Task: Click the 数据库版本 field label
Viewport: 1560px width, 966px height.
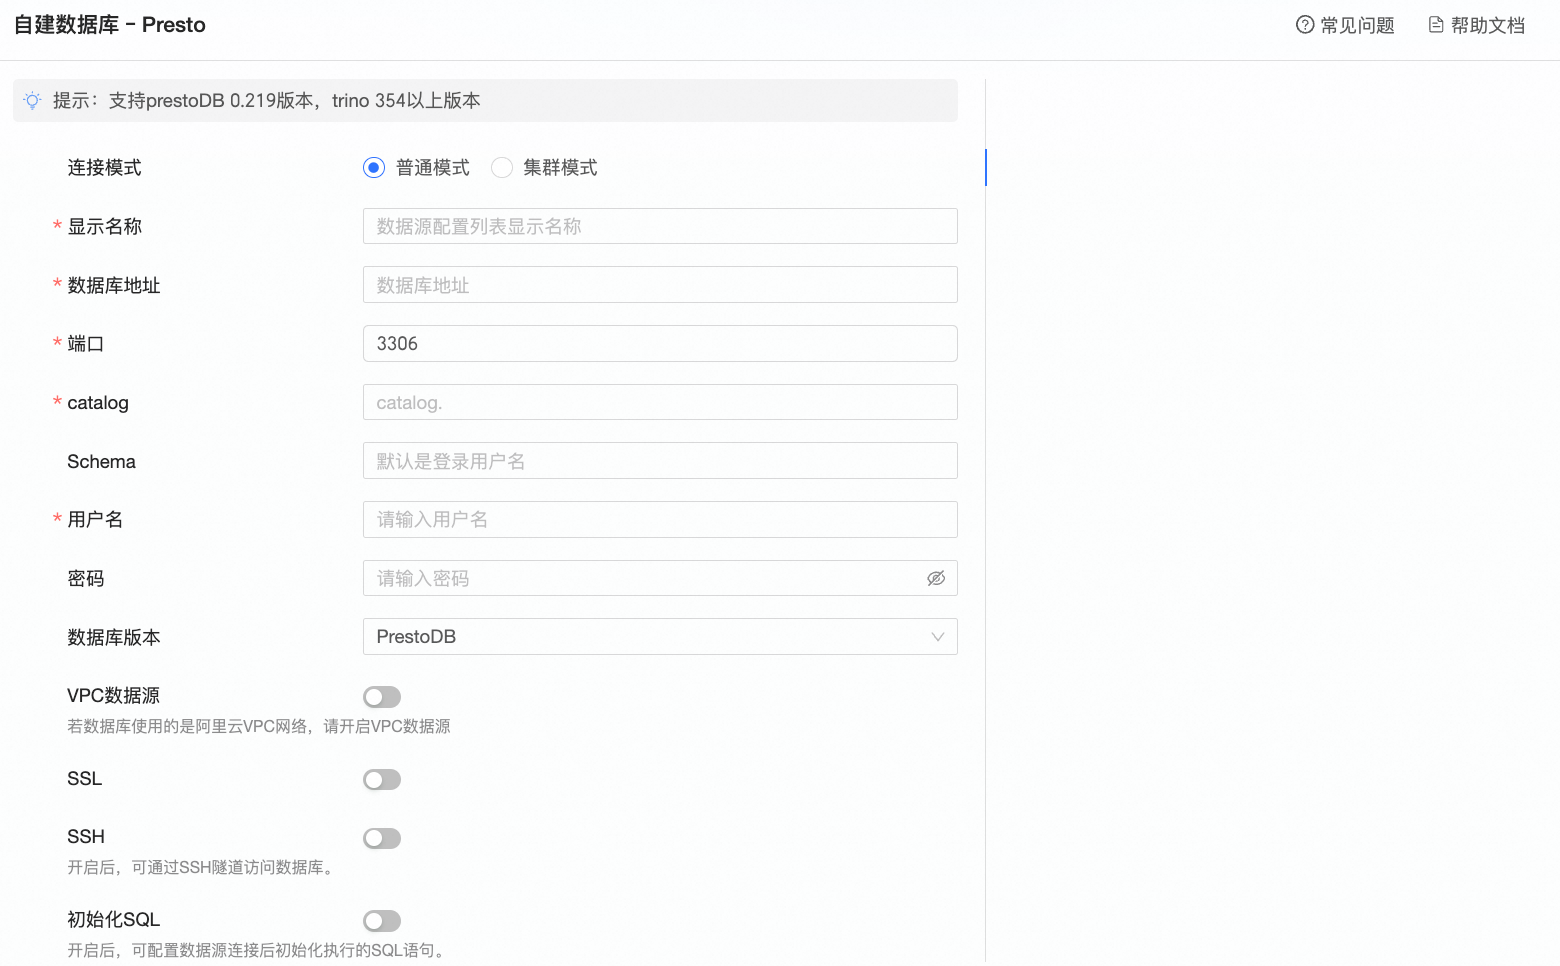Action: 114,637
